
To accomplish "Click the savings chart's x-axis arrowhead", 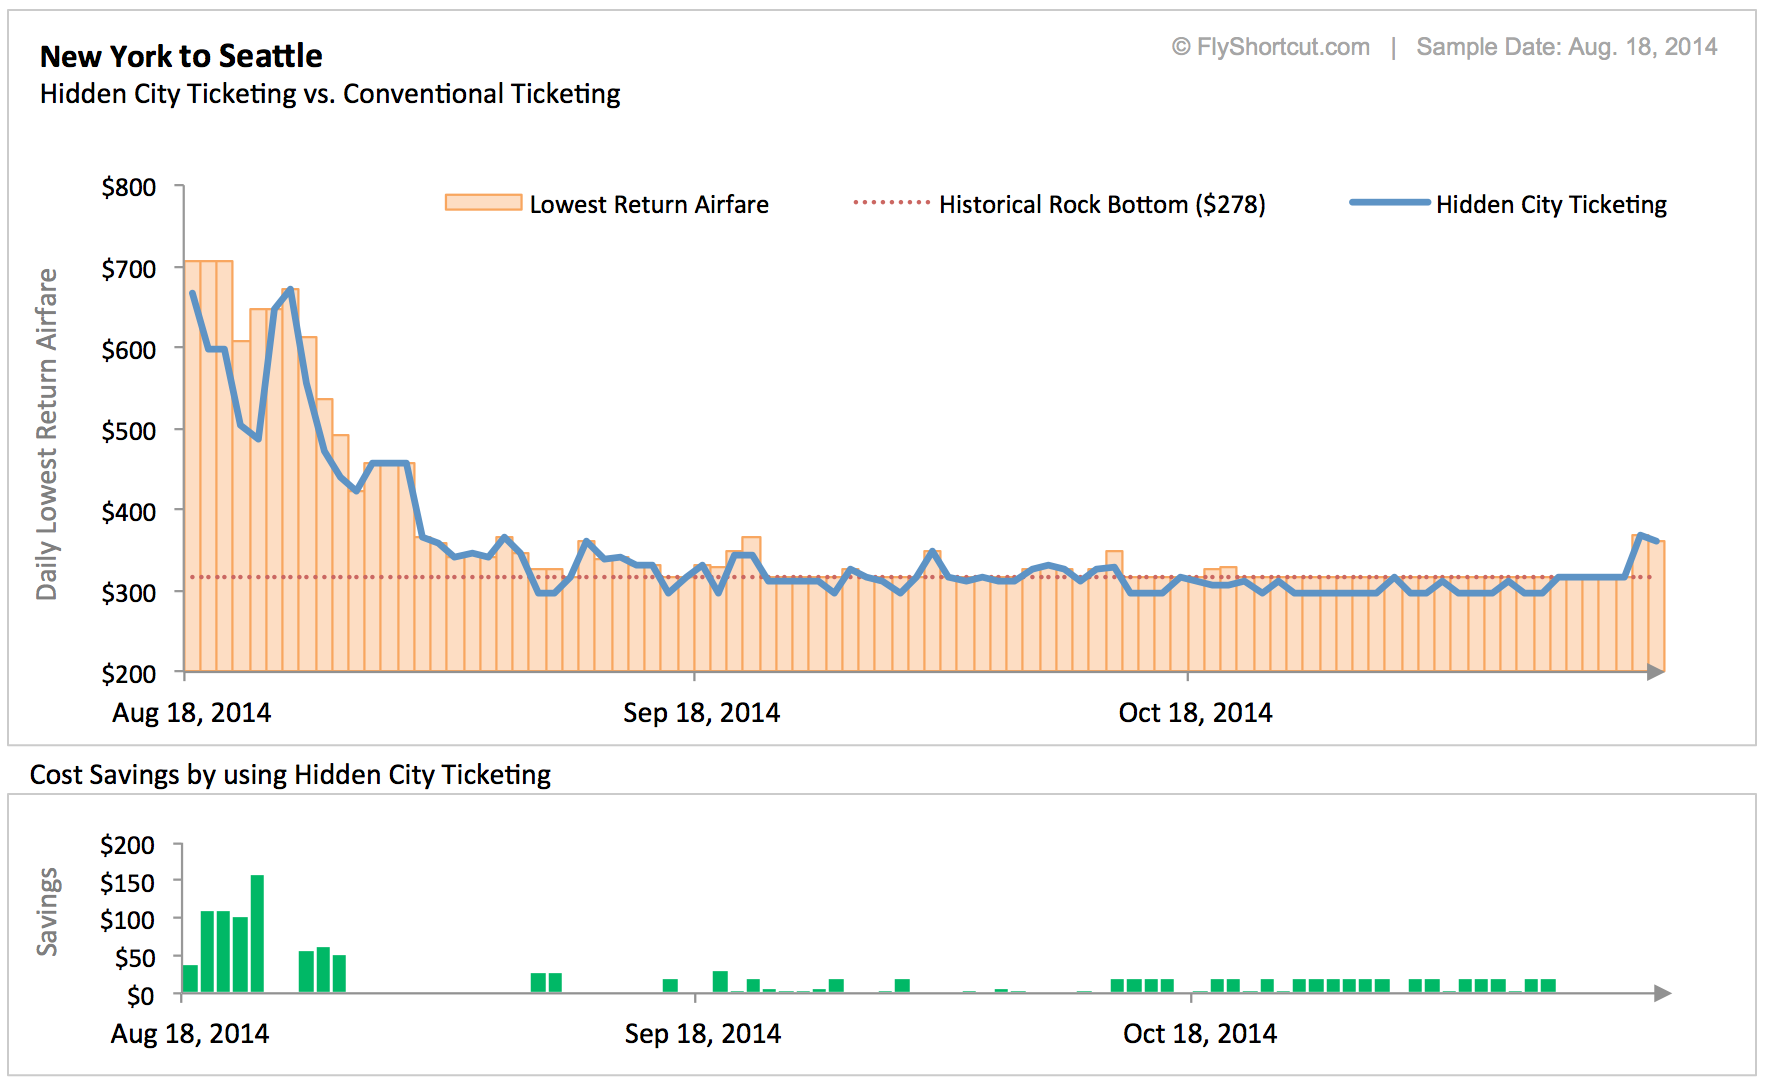I will point(1662,993).
